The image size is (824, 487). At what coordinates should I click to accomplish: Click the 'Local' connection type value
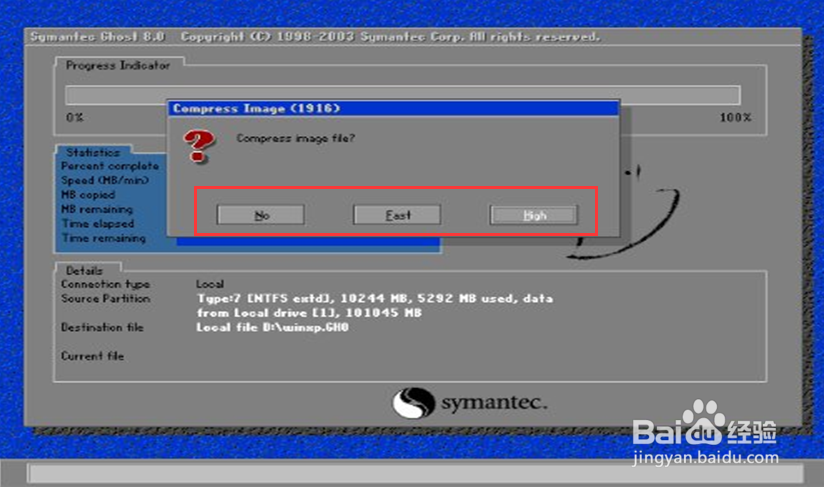click(x=210, y=284)
